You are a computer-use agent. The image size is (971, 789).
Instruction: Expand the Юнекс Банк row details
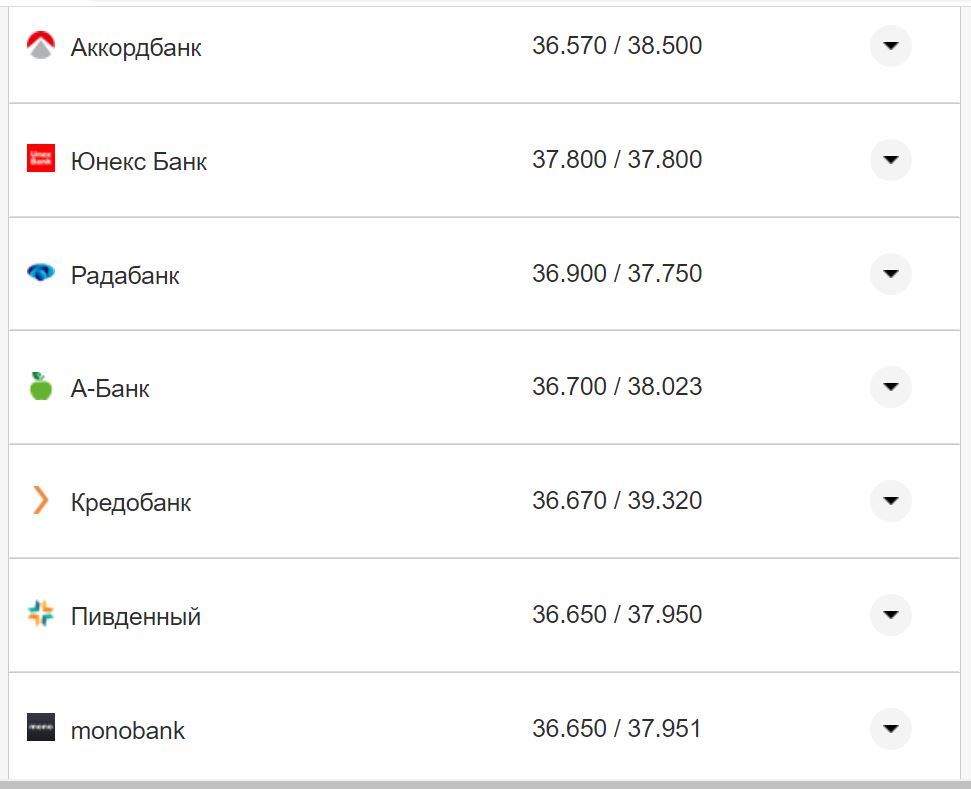tap(889, 159)
